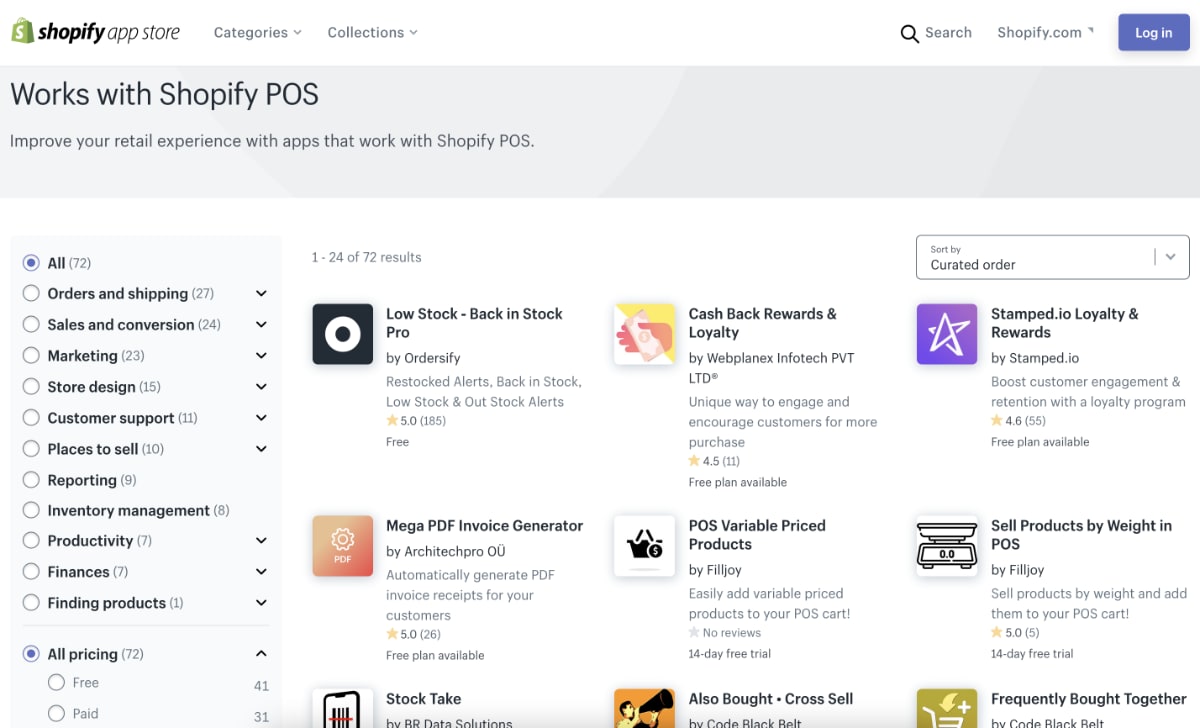
Task: Expand Productivity subcategories chevron
Action: click(261, 541)
